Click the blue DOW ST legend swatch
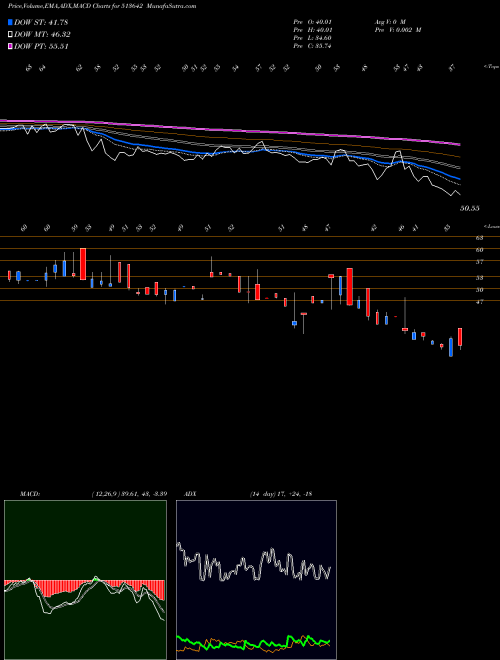 10,22
